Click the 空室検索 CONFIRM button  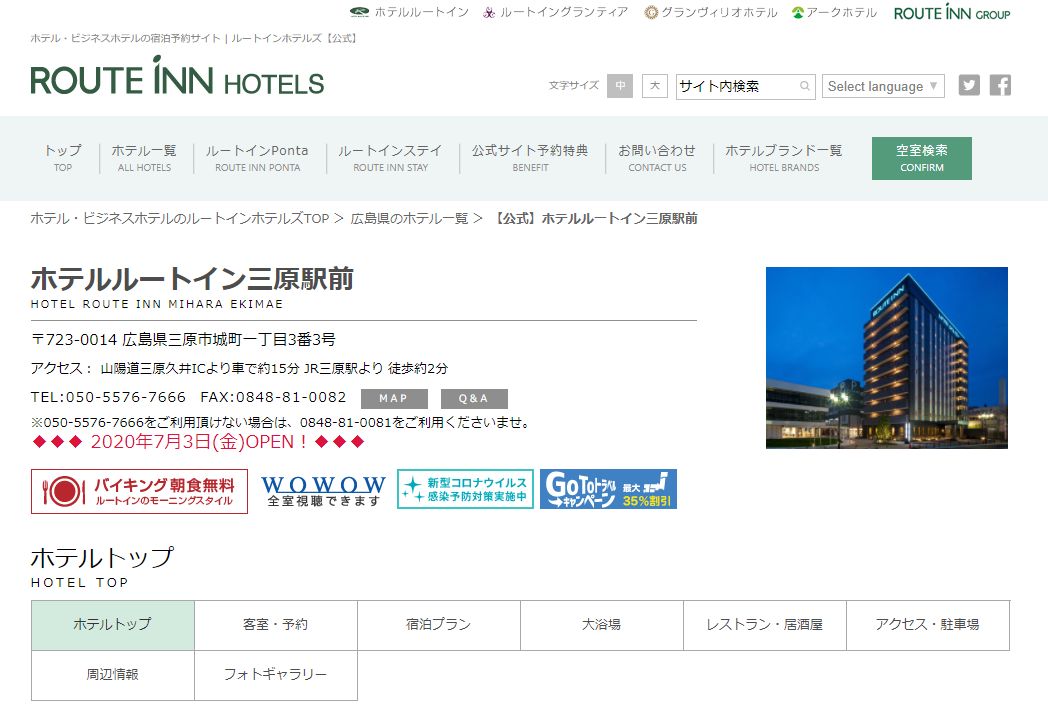[922, 158]
